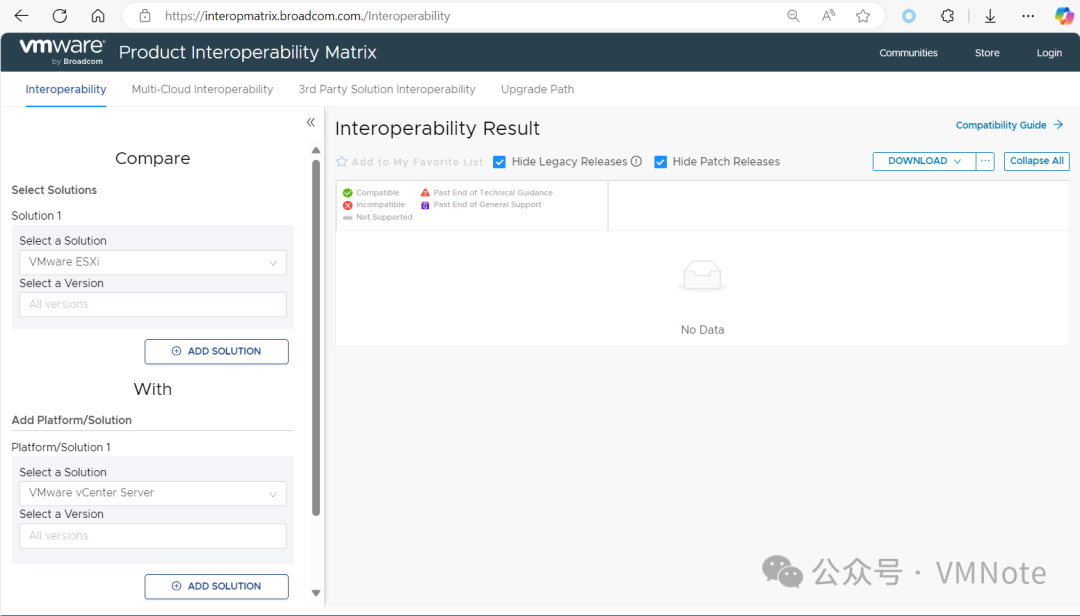
Task: Collapse the Compare side panel
Action: [x=311, y=122]
